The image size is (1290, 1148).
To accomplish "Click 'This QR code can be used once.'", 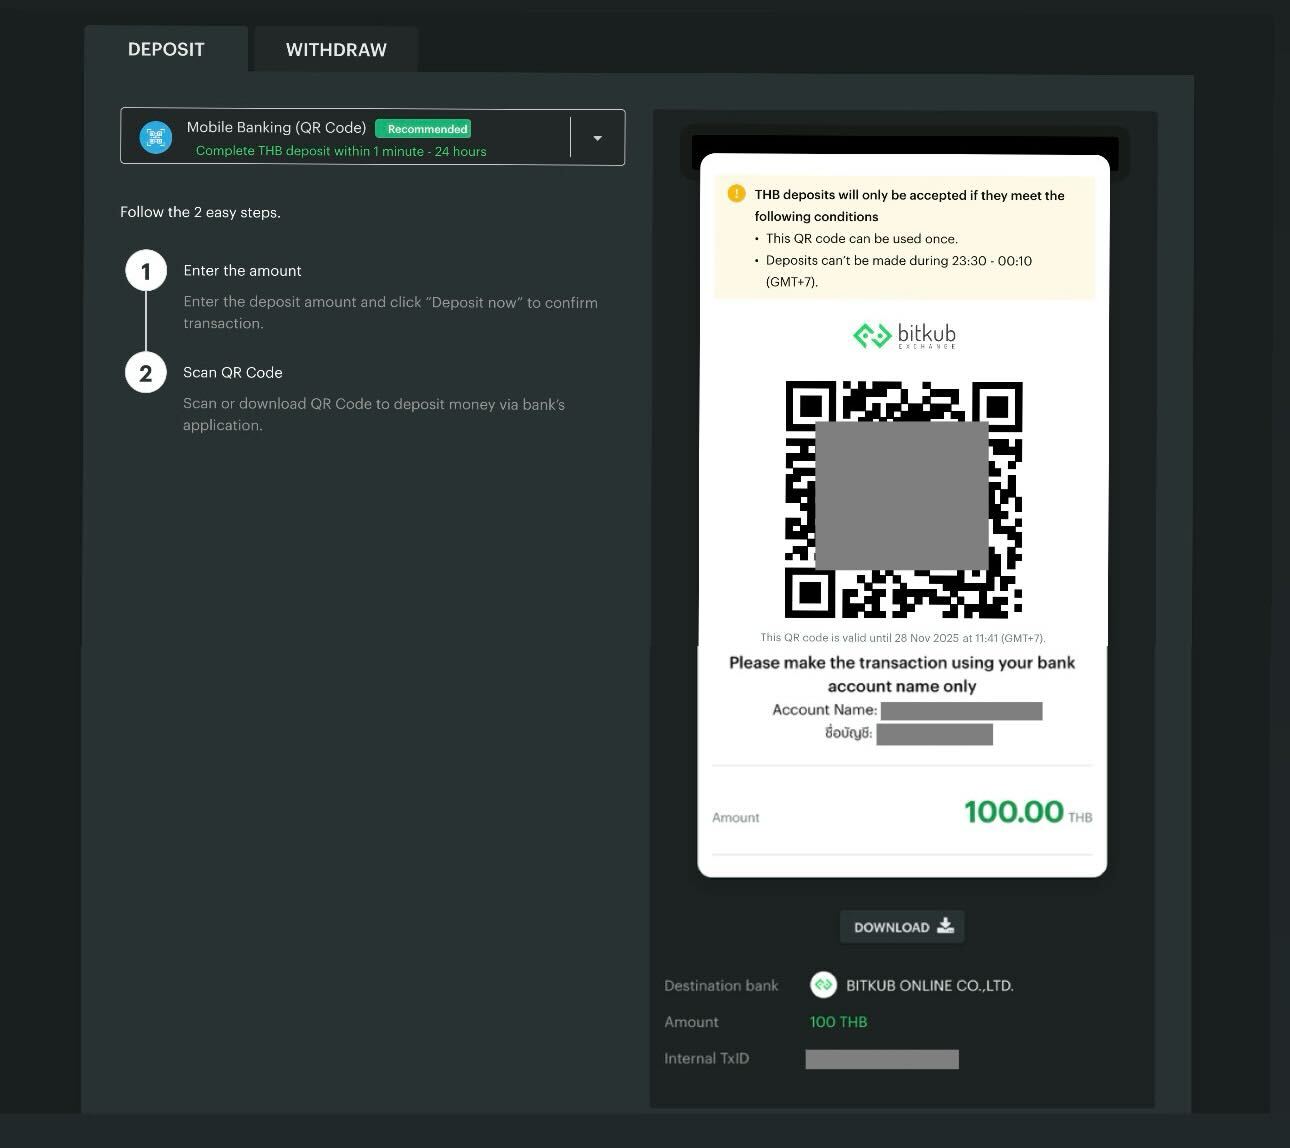I will point(862,239).
